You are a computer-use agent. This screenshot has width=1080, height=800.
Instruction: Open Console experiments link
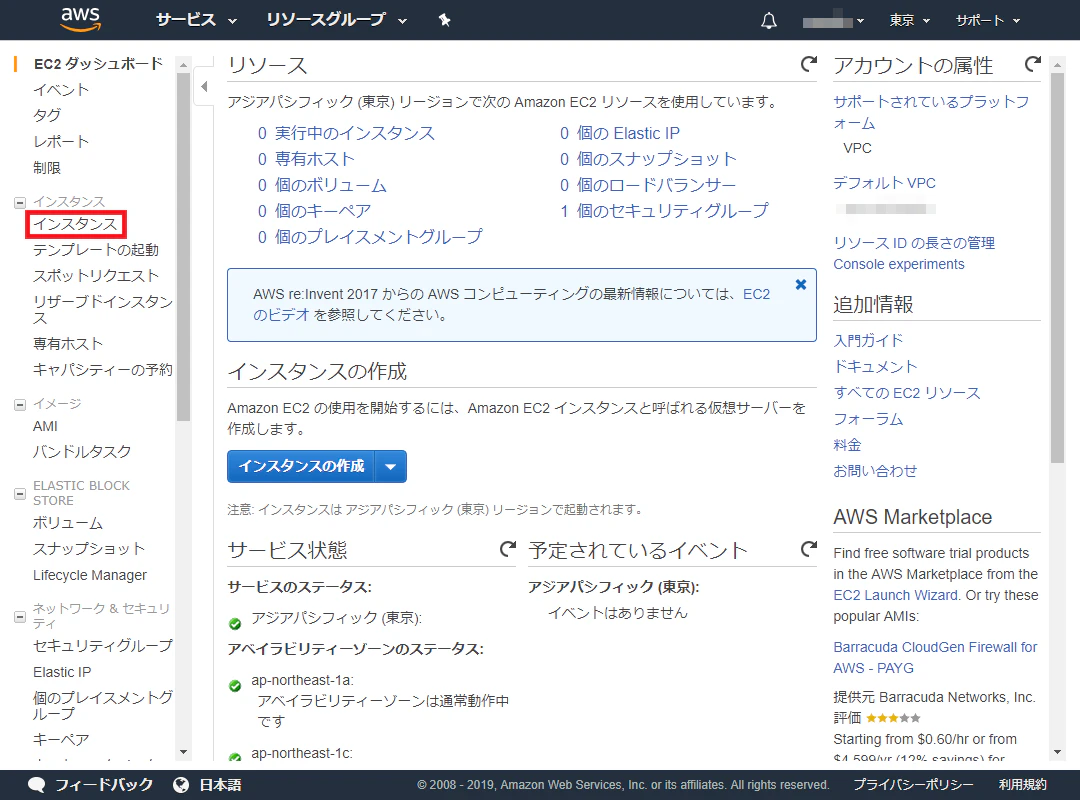899,264
